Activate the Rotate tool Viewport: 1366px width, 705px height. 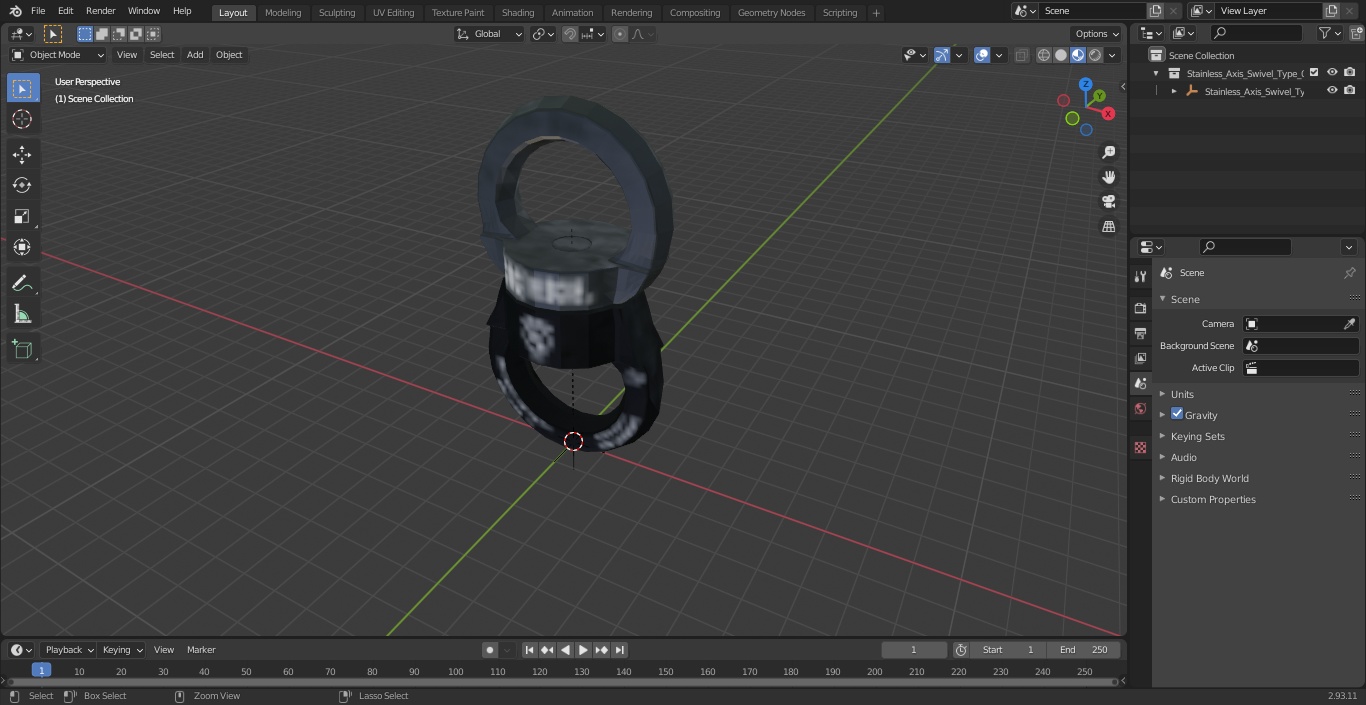[x=22, y=185]
